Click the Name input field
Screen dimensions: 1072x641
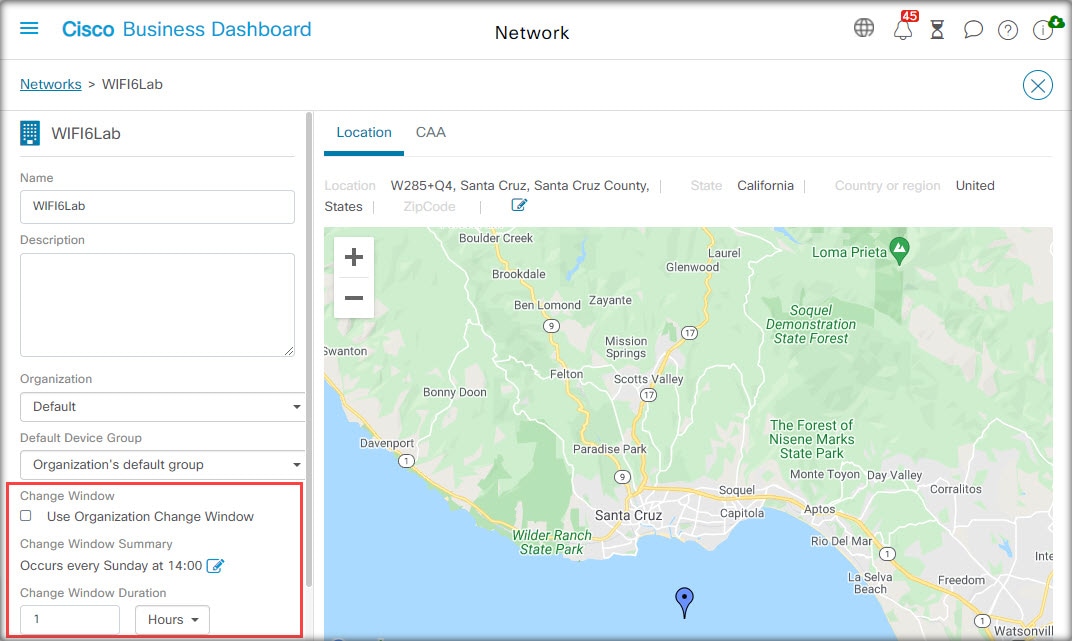pyautogui.click(x=157, y=206)
